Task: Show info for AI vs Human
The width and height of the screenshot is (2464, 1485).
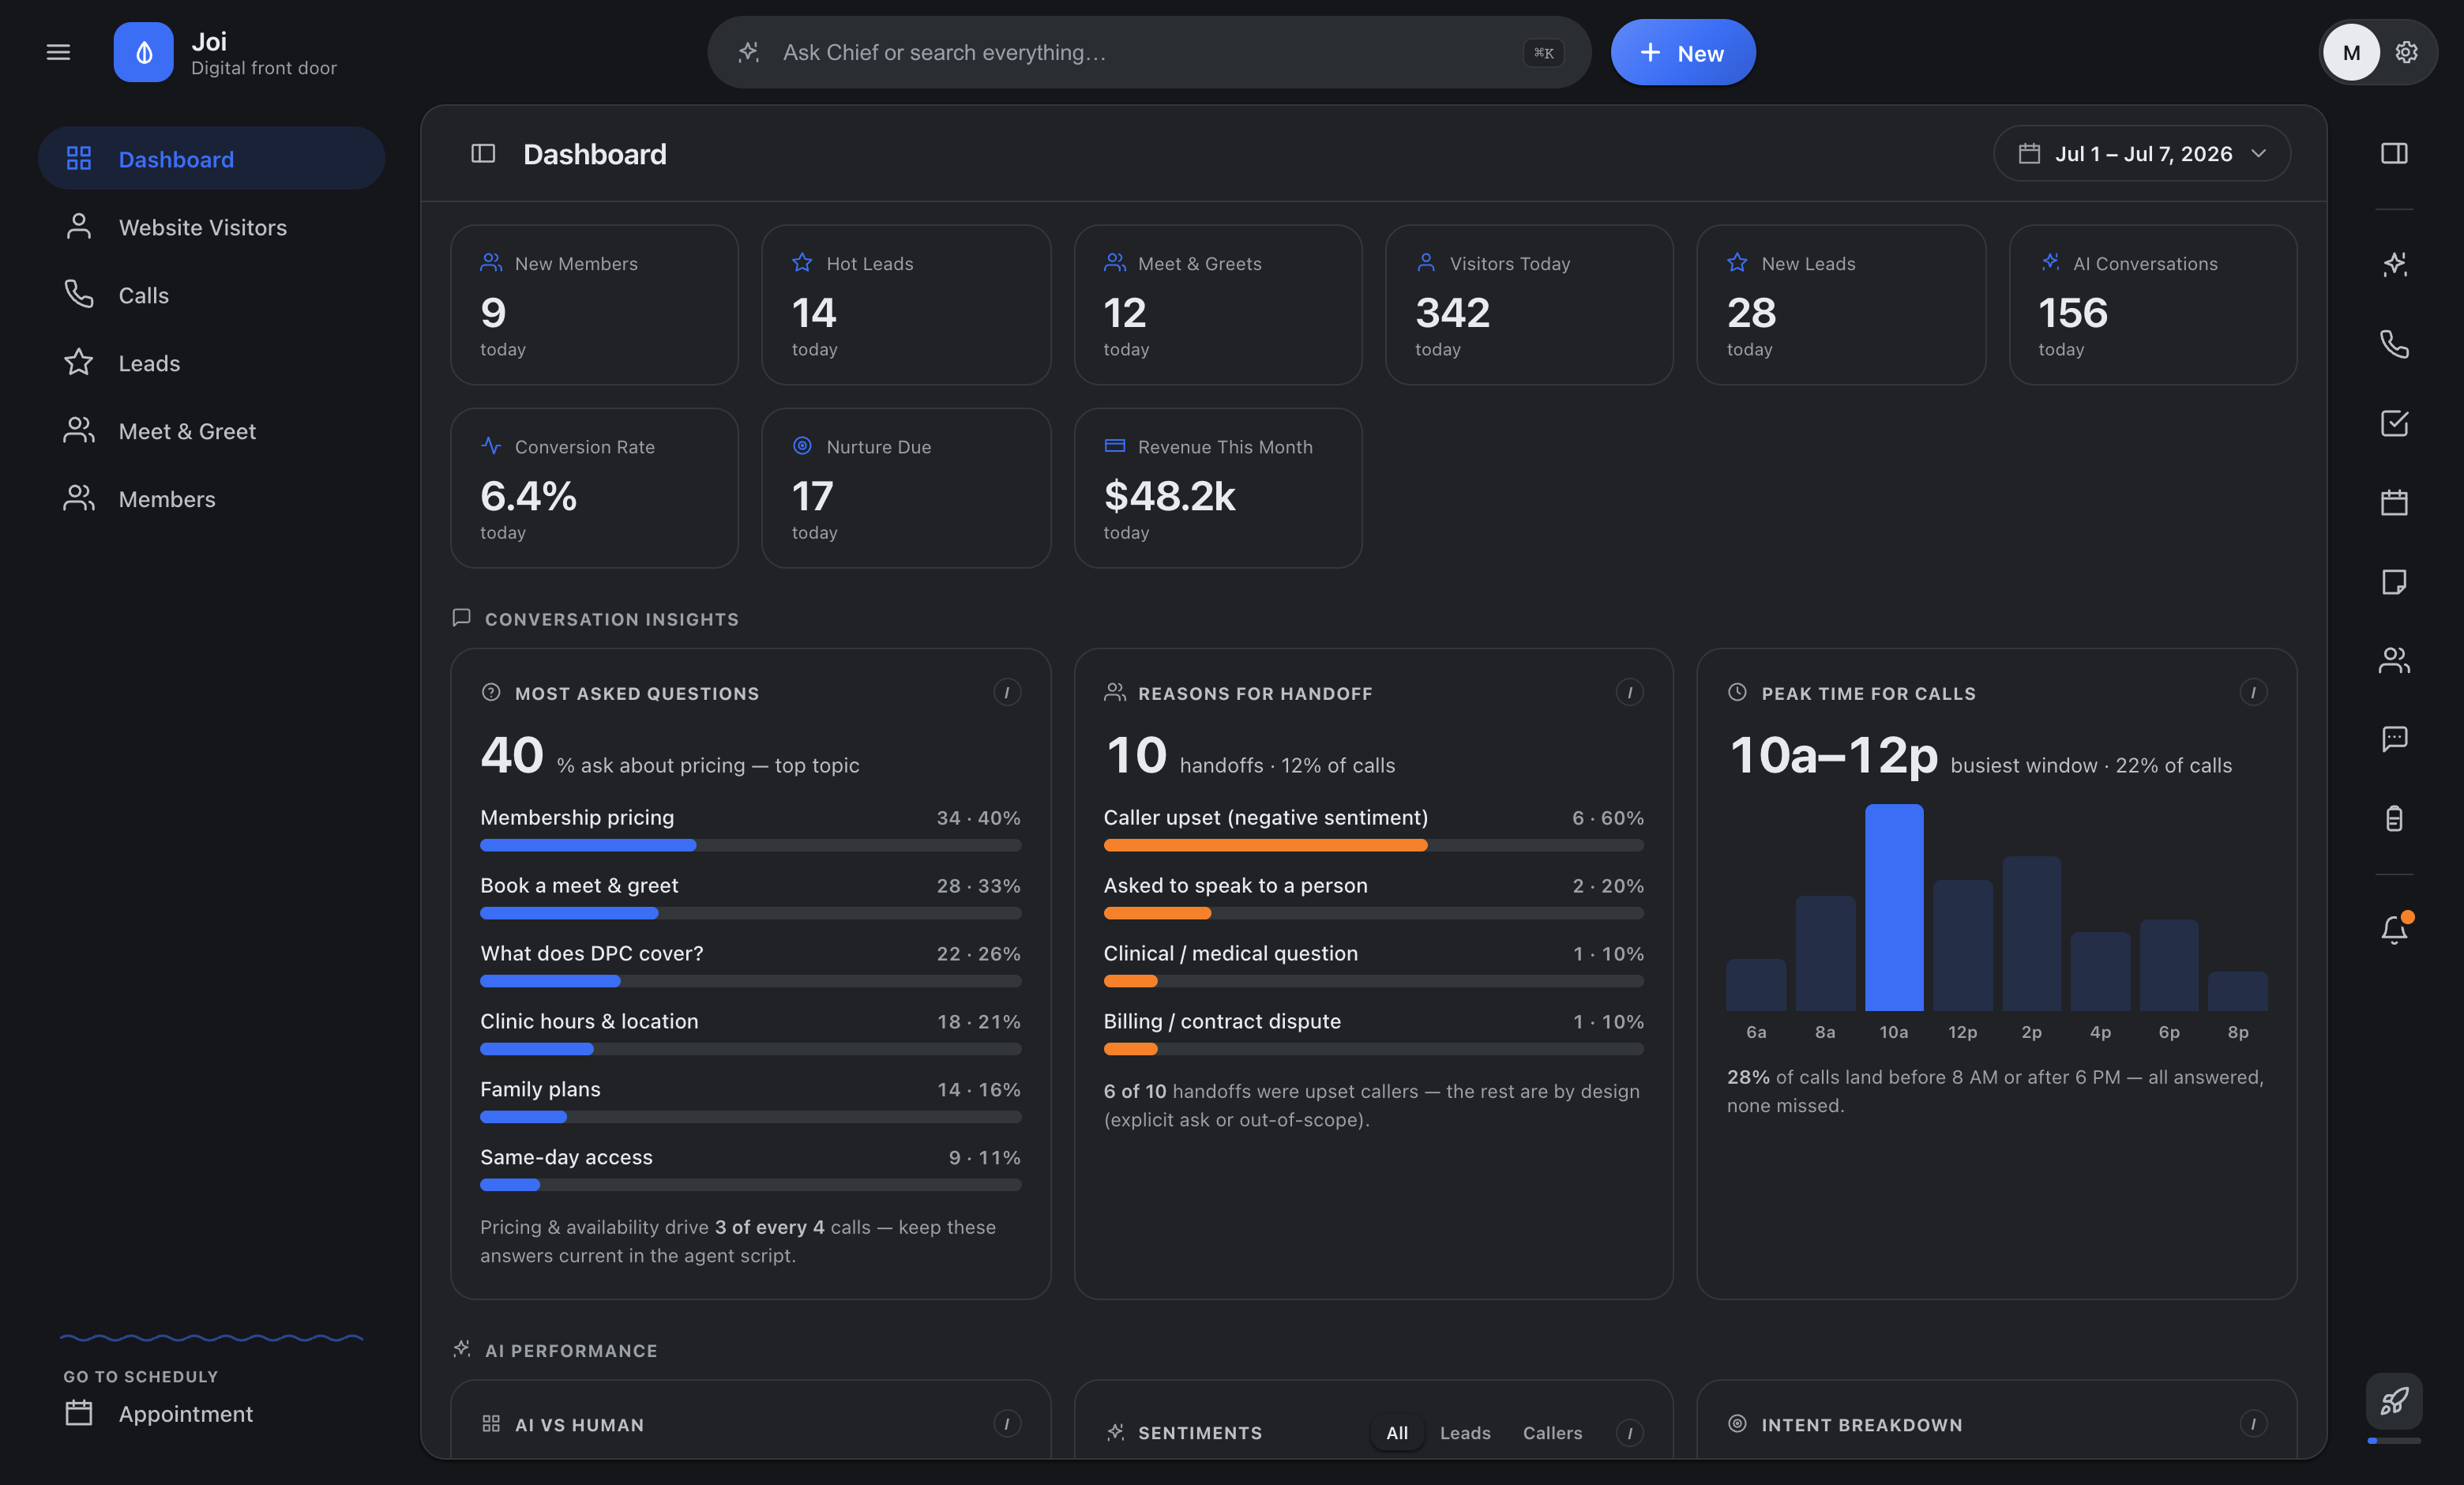Action: click(x=1007, y=1423)
